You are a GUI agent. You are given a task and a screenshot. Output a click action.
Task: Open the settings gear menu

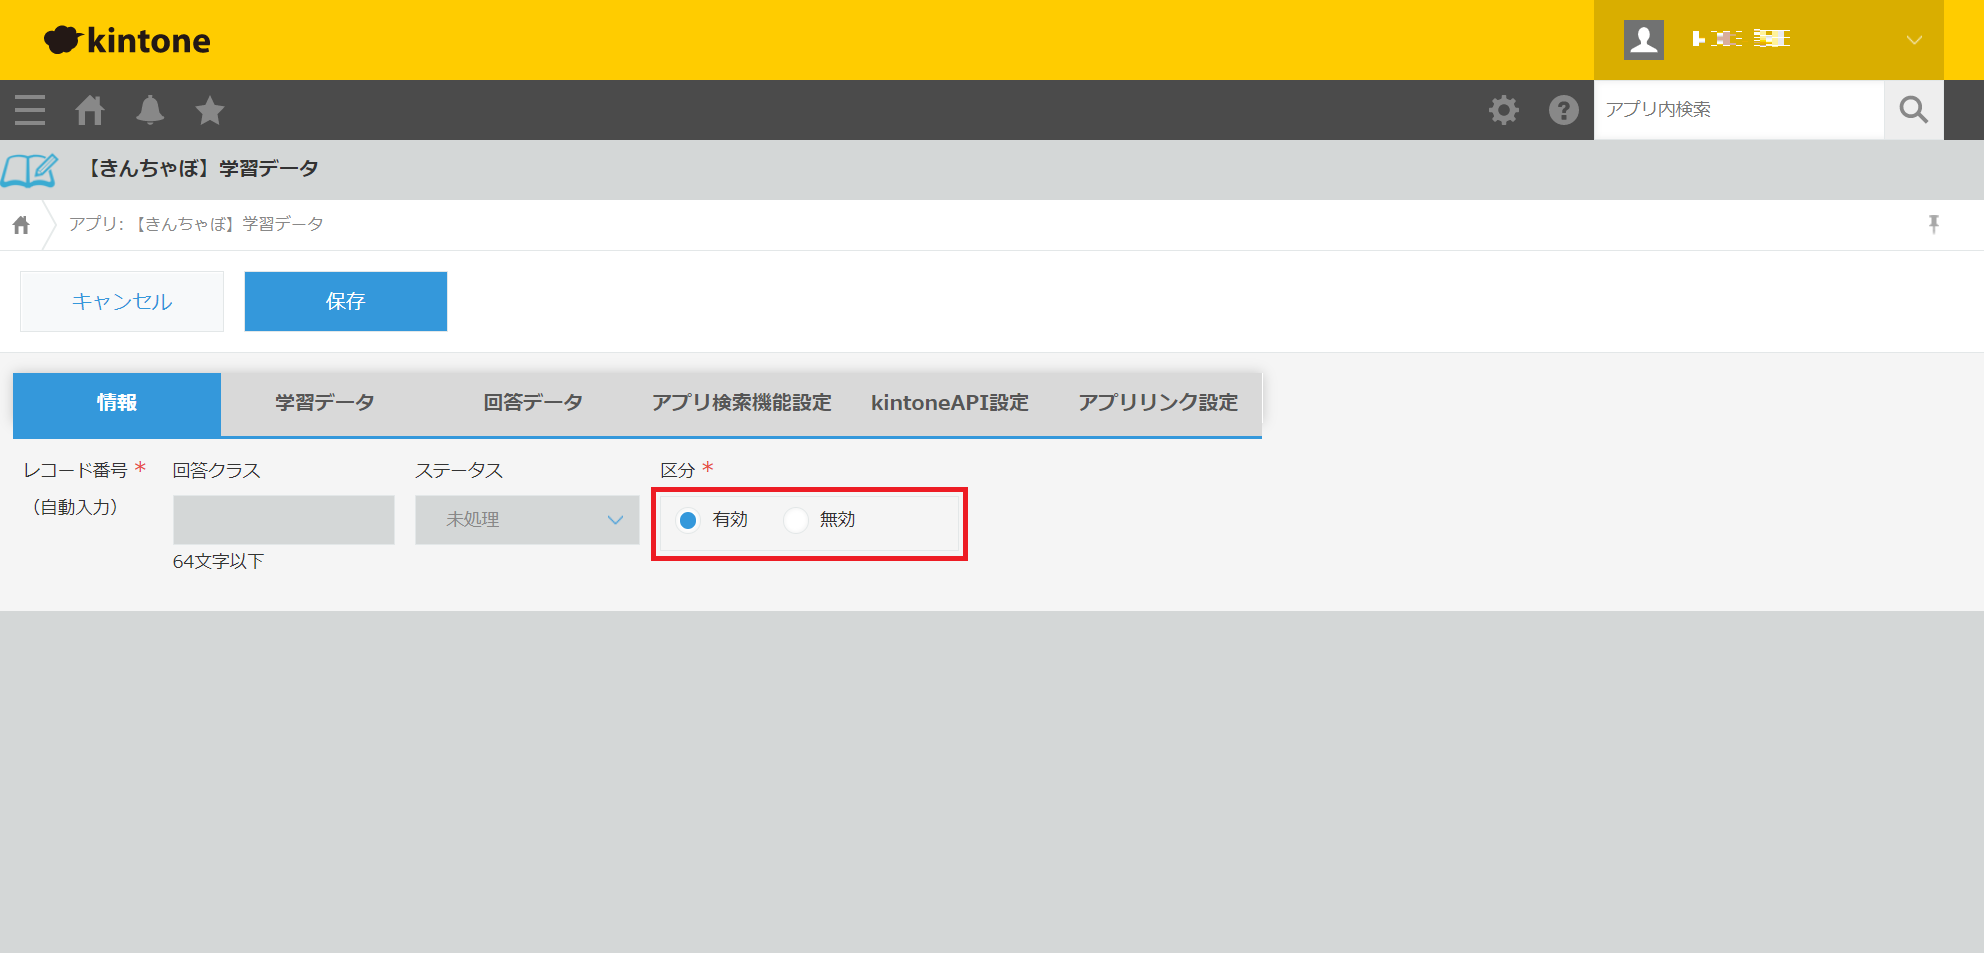click(x=1503, y=110)
